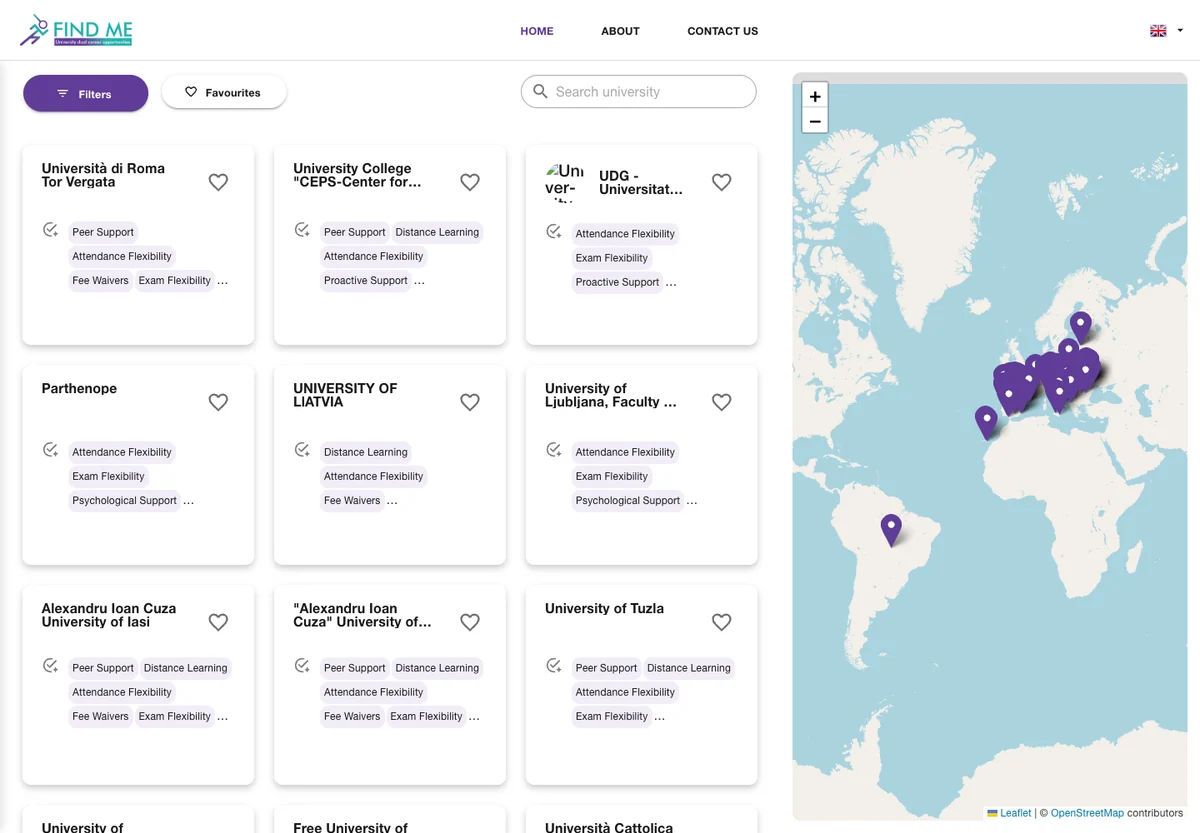Expand more tags on LIATVIA card
This screenshot has height=833, width=1200.
(x=392, y=501)
